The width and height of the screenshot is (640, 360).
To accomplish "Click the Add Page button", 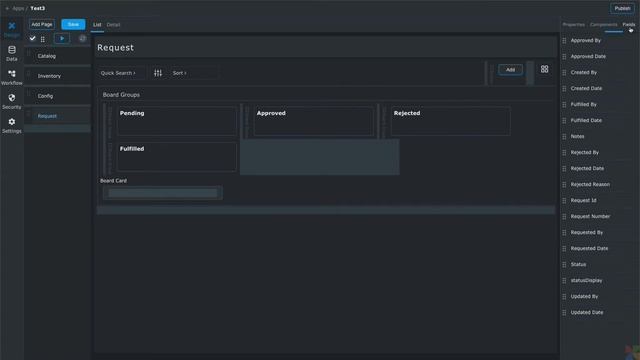I will click(42, 24).
